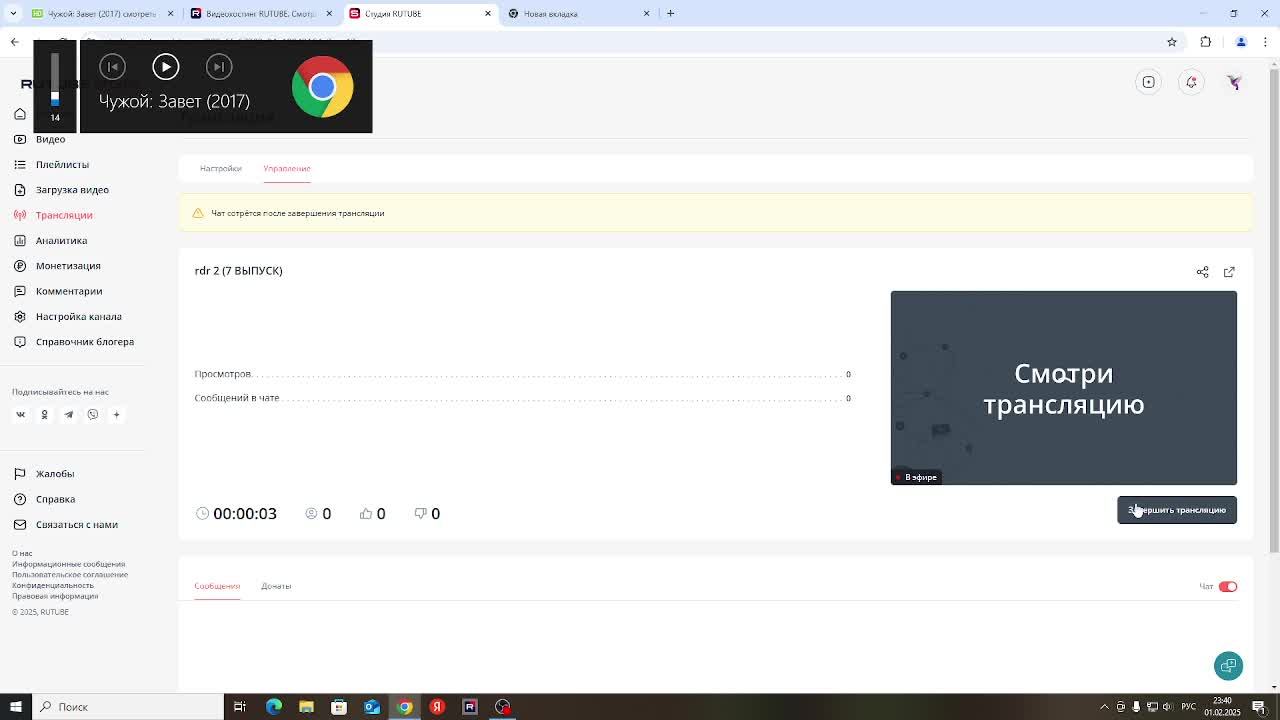Click the ruble icon beside Монетизация
The image size is (1280, 720).
tap(20, 266)
